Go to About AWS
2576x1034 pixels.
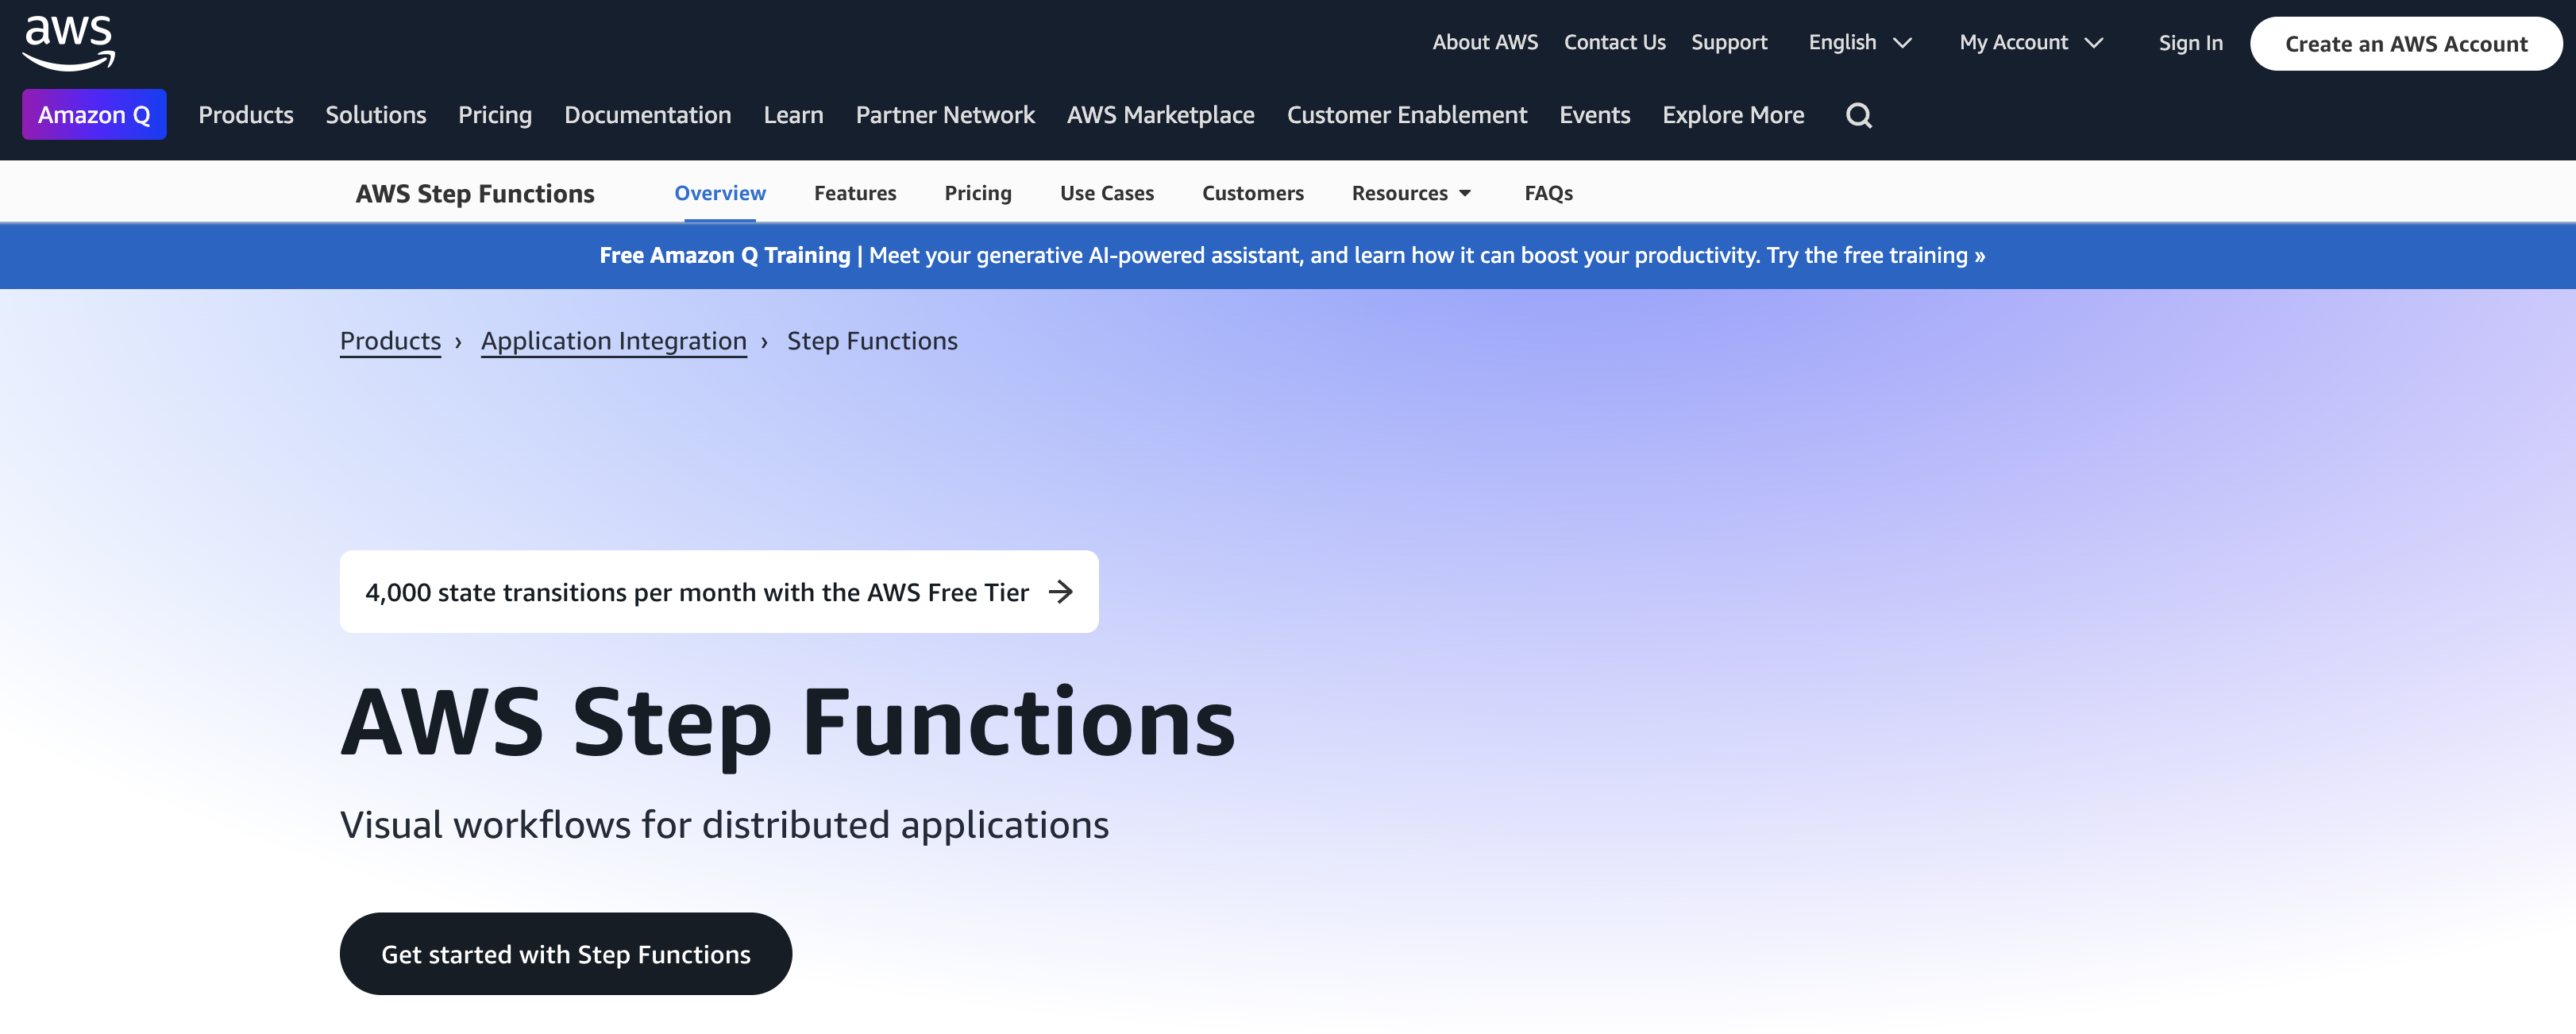[1485, 43]
